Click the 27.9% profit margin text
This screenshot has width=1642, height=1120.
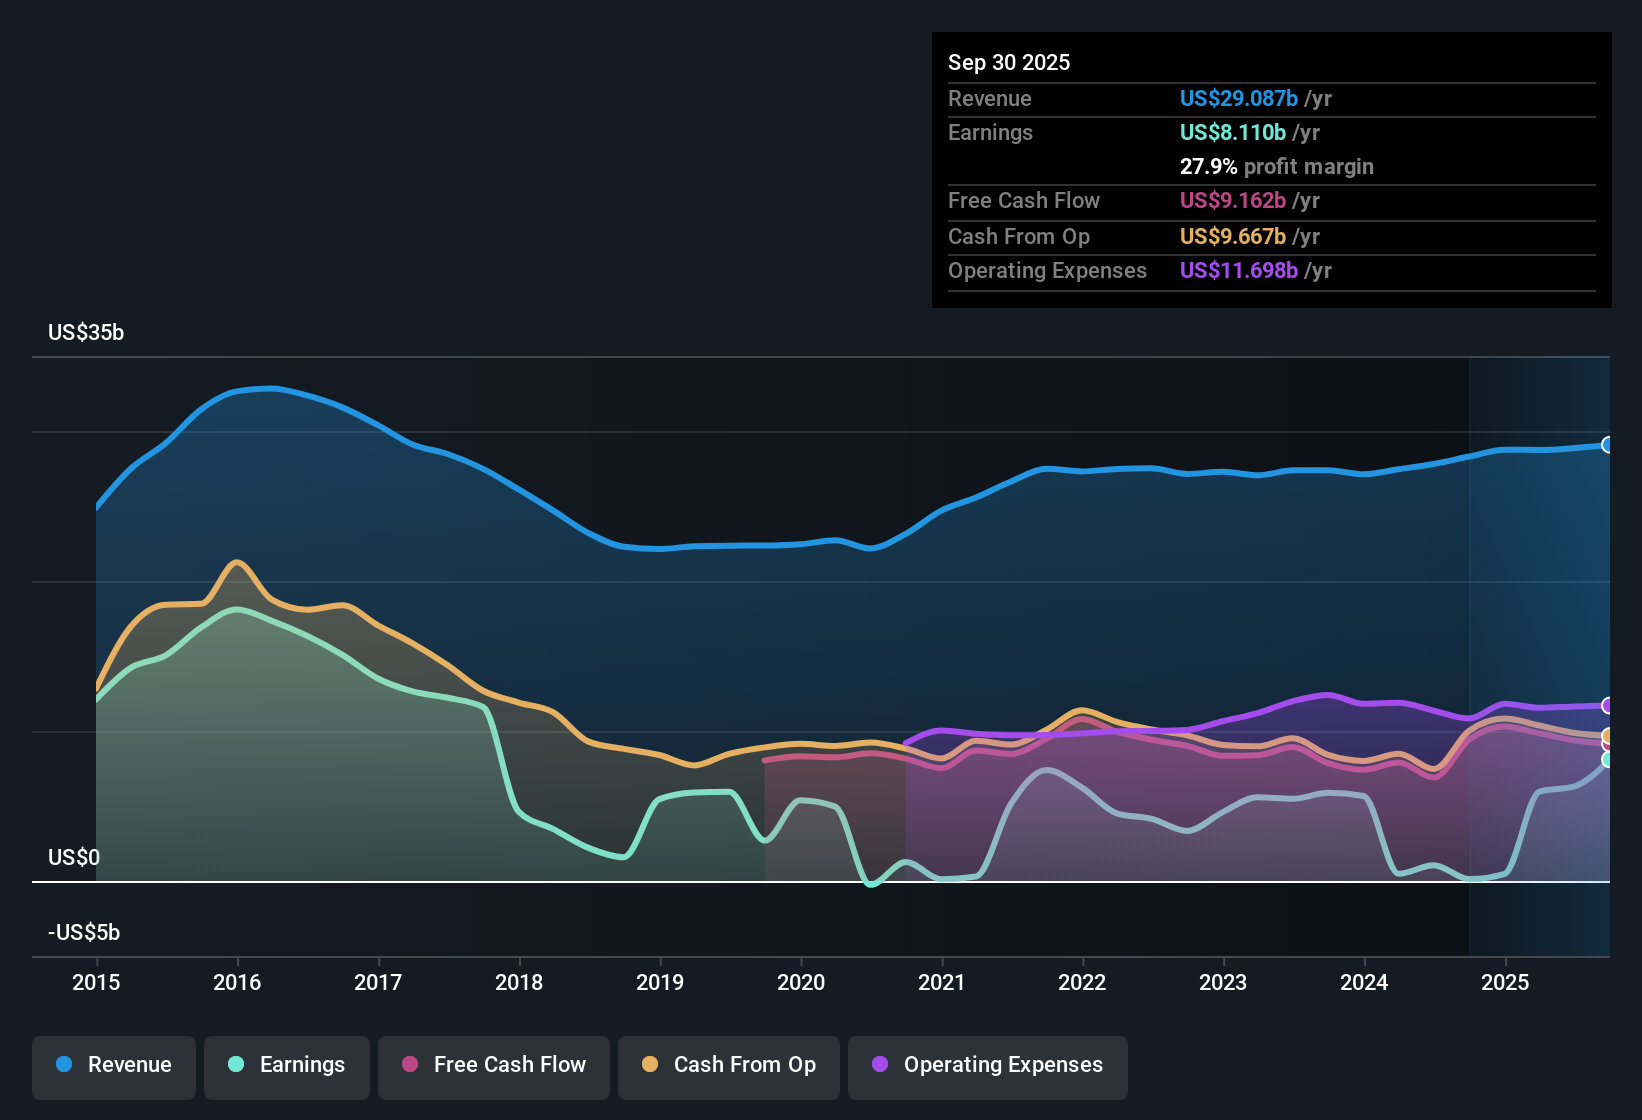(1277, 167)
